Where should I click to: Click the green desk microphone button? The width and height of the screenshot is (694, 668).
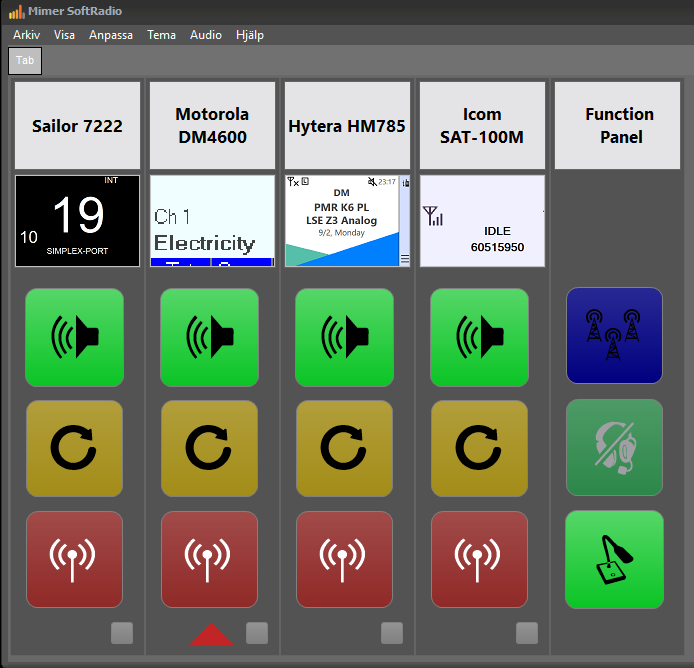click(614, 560)
